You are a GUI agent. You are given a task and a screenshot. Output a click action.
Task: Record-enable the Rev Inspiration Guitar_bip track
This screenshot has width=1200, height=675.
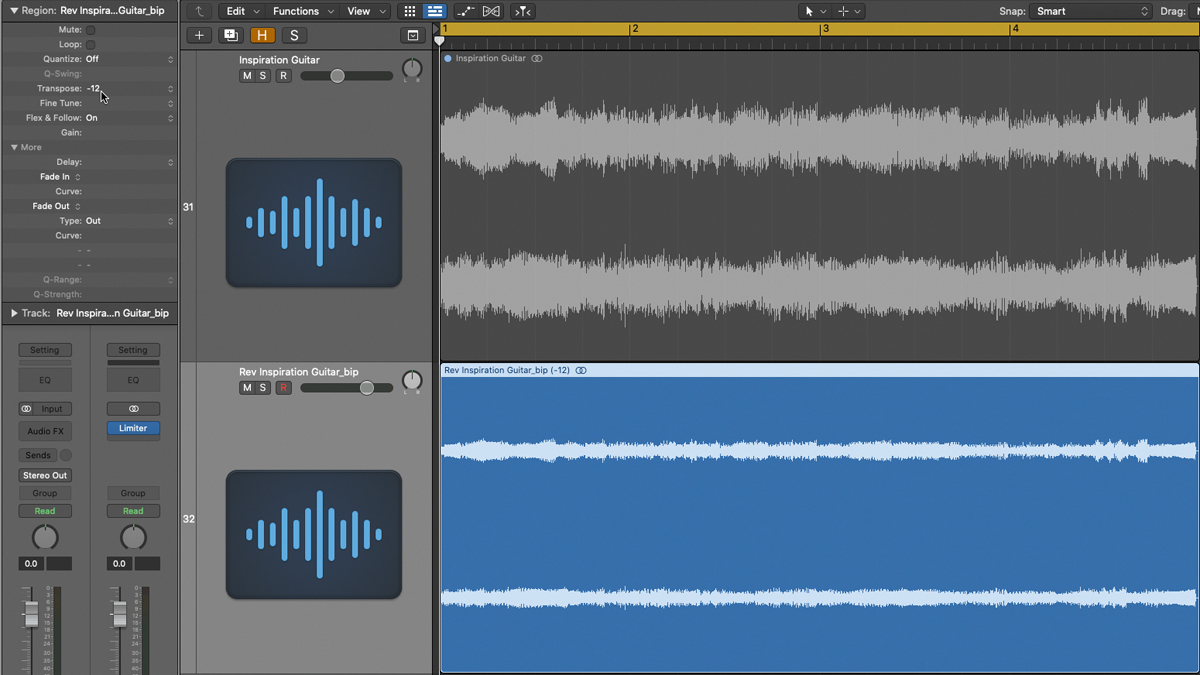coord(283,388)
